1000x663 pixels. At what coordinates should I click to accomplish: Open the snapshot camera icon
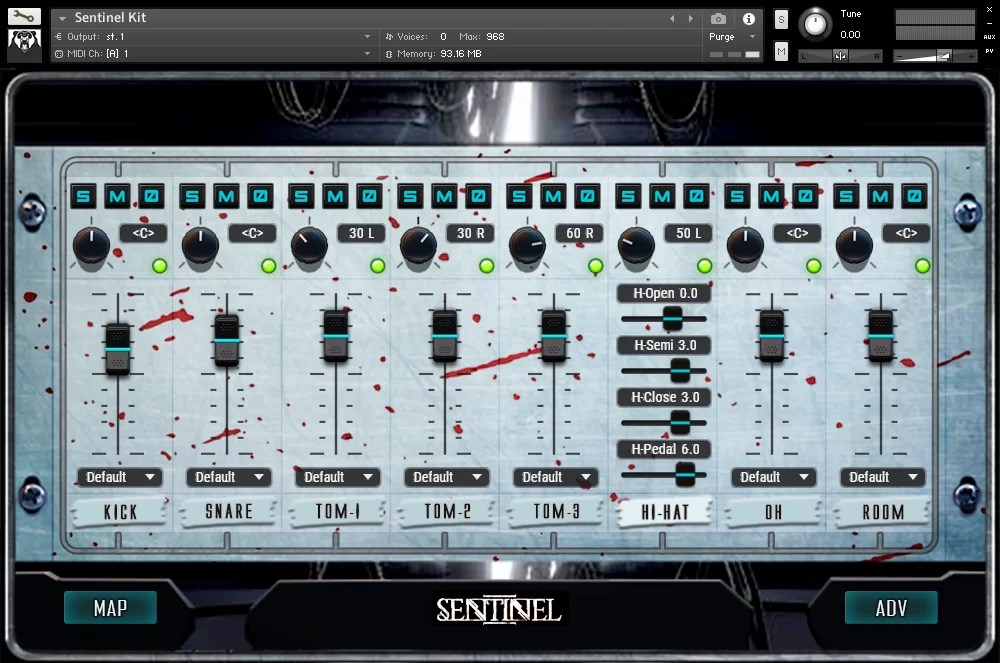click(717, 18)
